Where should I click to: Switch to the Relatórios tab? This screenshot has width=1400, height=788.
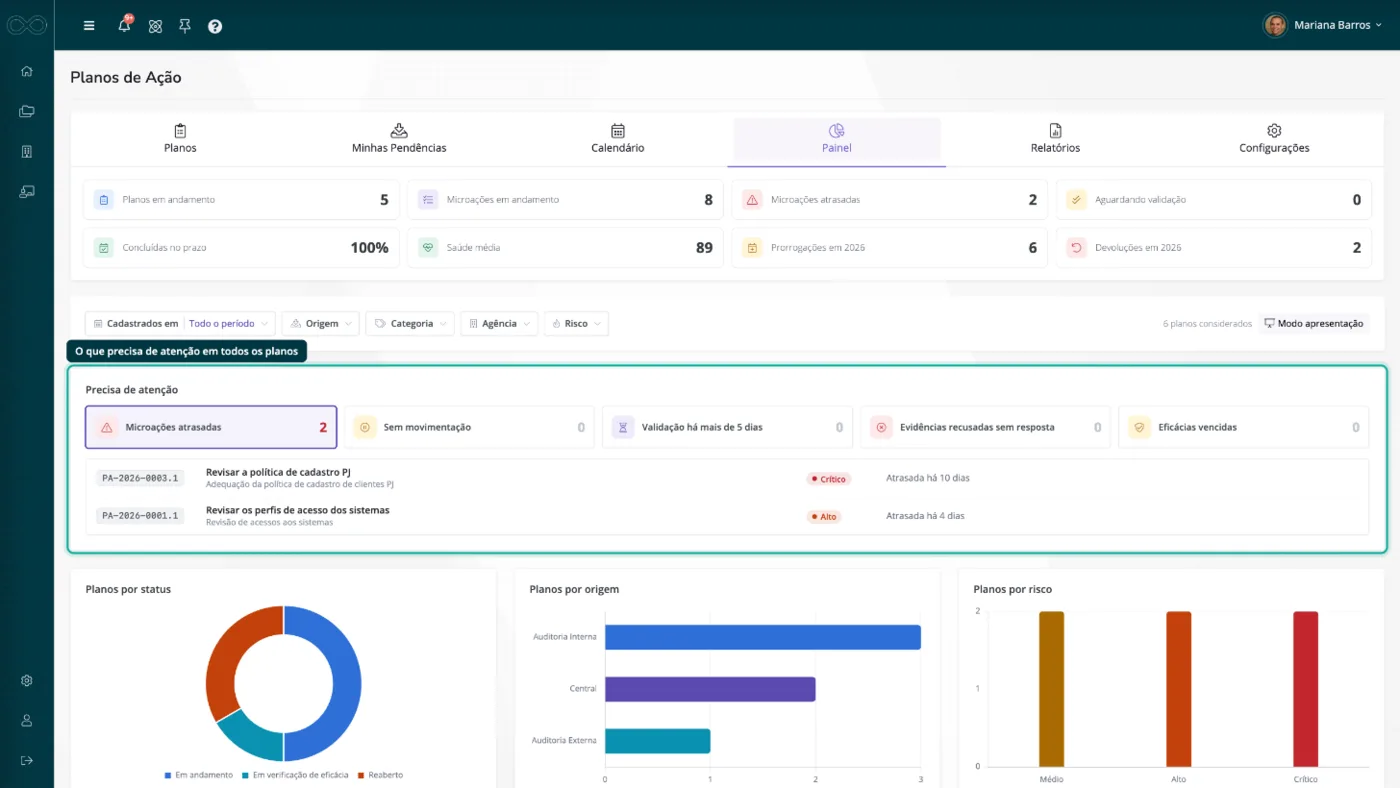(1055, 139)
